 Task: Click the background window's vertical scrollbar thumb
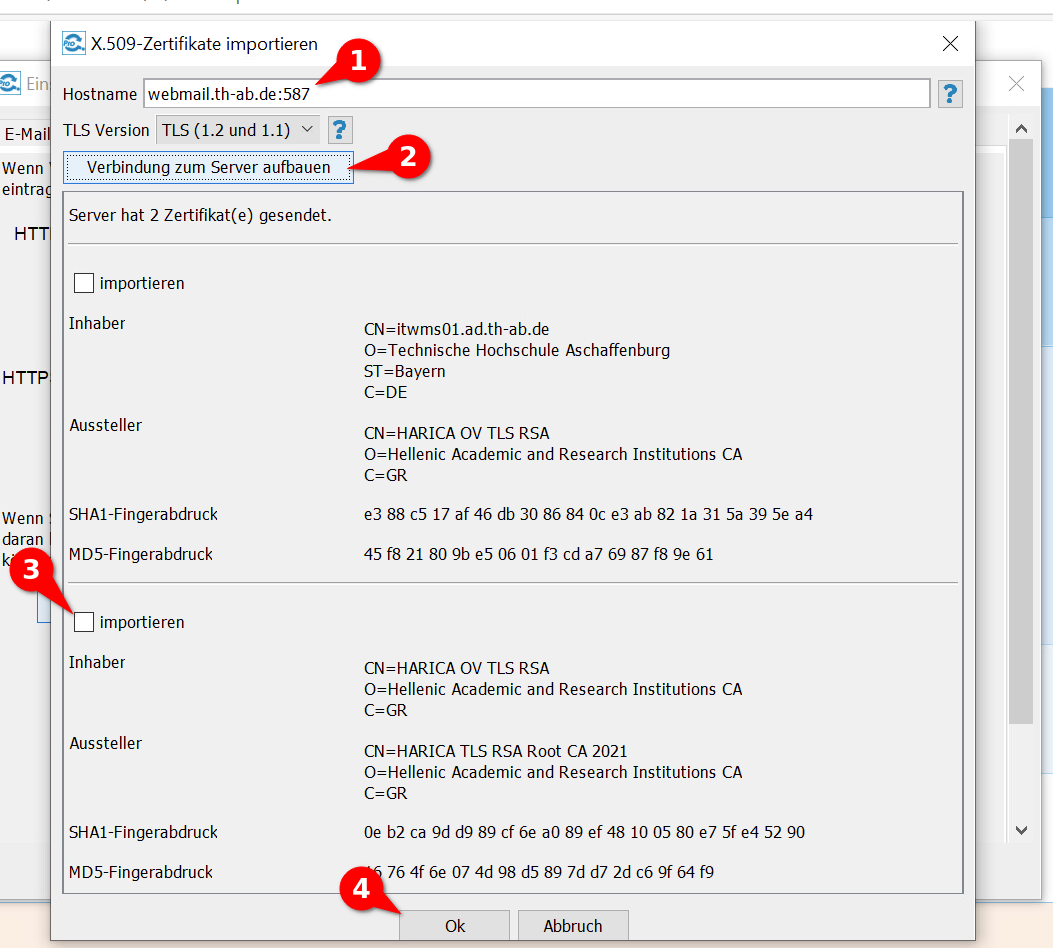(x=1021, y=430)
